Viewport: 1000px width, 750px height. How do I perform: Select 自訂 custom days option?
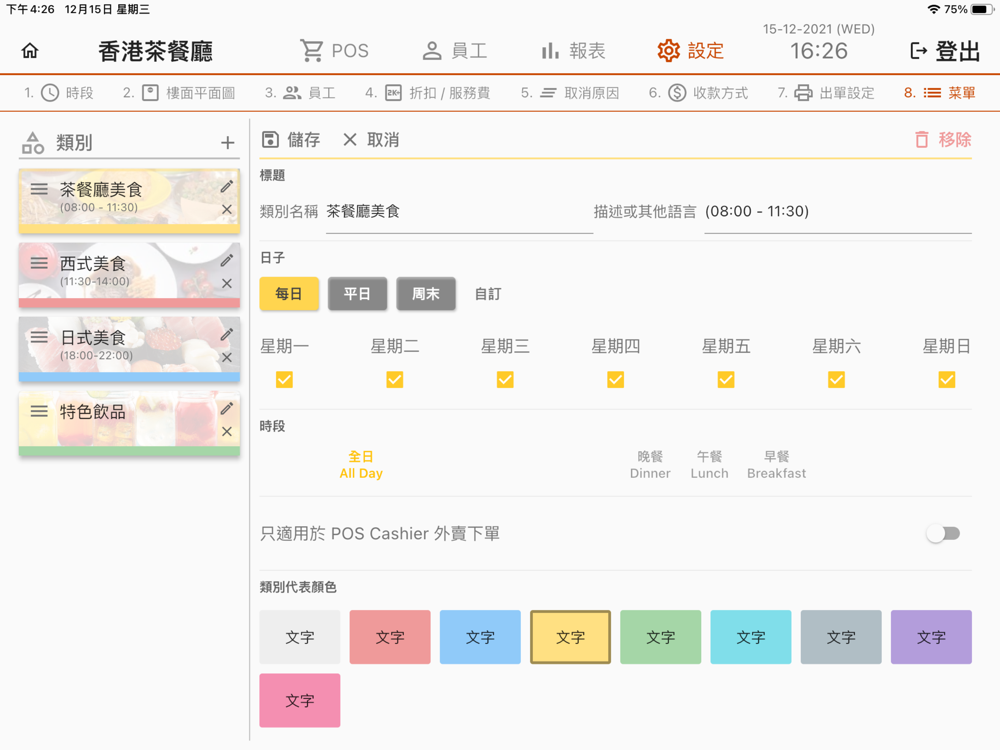pyautogui.click(x=488, y=294)
